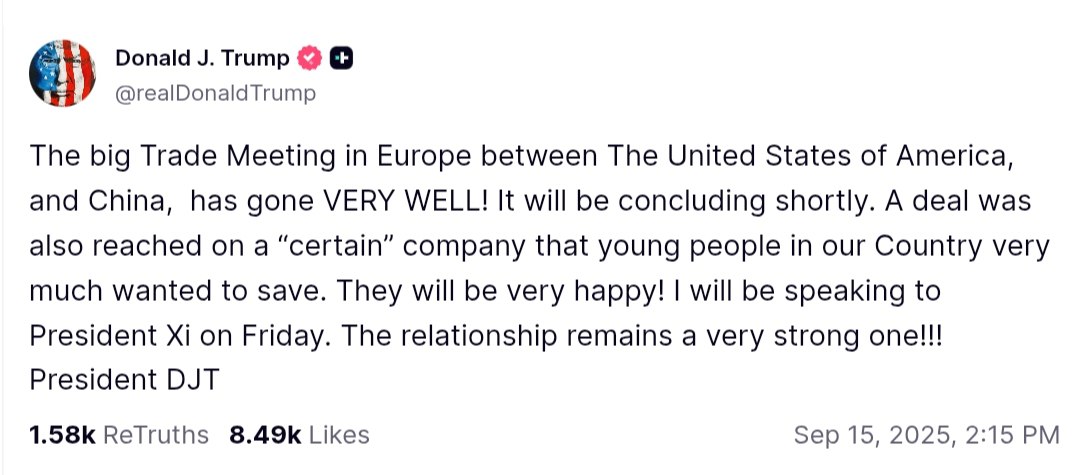Click the "ReTruths" label text
The width and height of the screenshot is (1080, 475).
click(x=156, y=435)
